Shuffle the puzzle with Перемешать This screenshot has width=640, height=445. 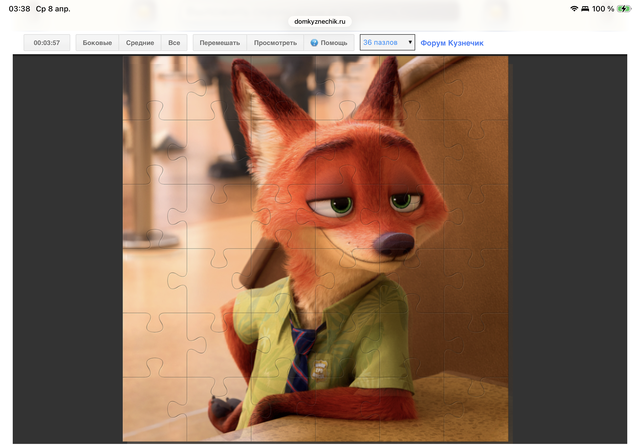tap(219, 44)
